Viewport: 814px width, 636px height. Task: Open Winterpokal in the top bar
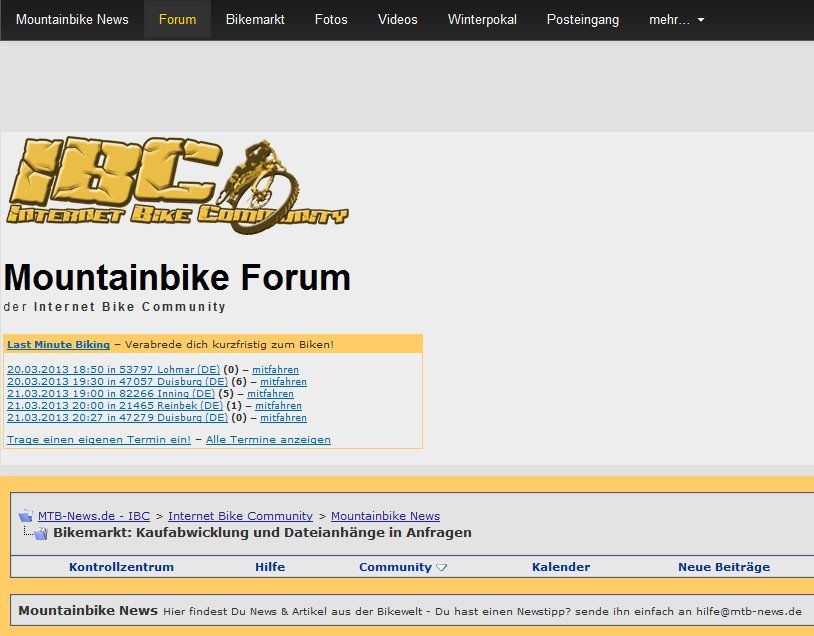pos(482,20)
